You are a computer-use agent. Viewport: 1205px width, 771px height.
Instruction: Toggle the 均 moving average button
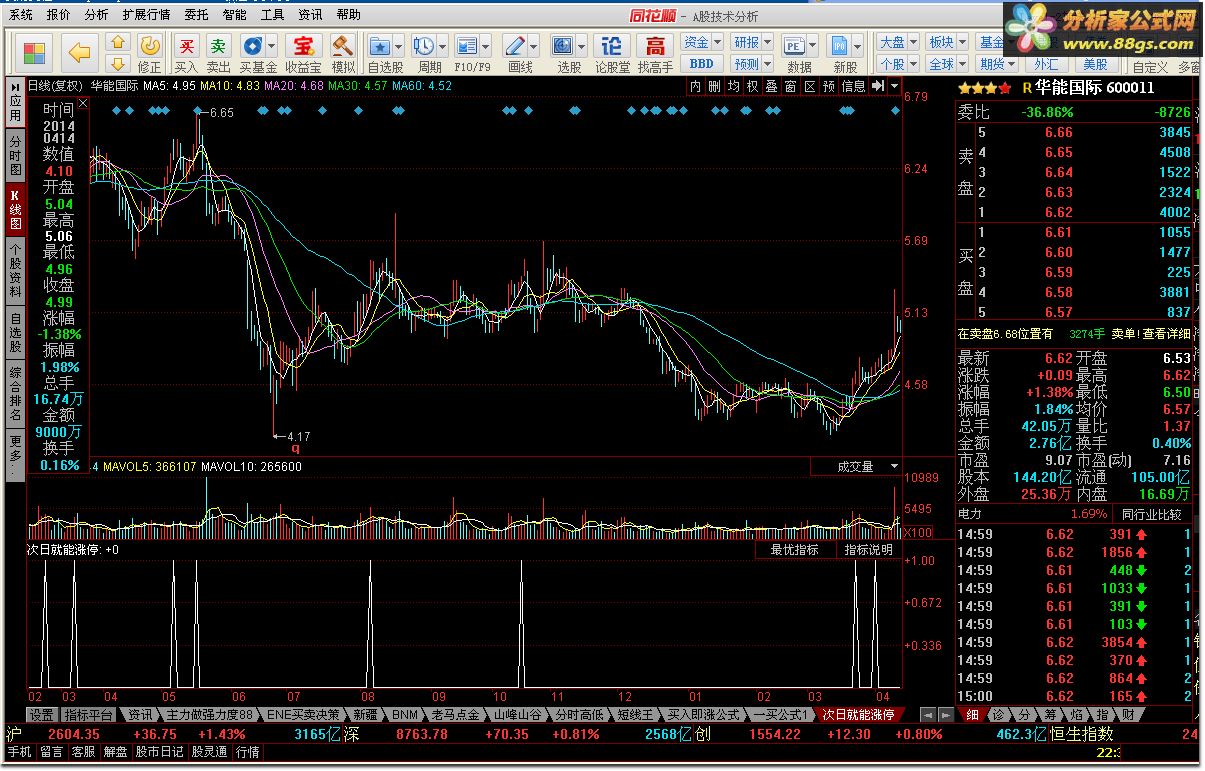[733, 87]
